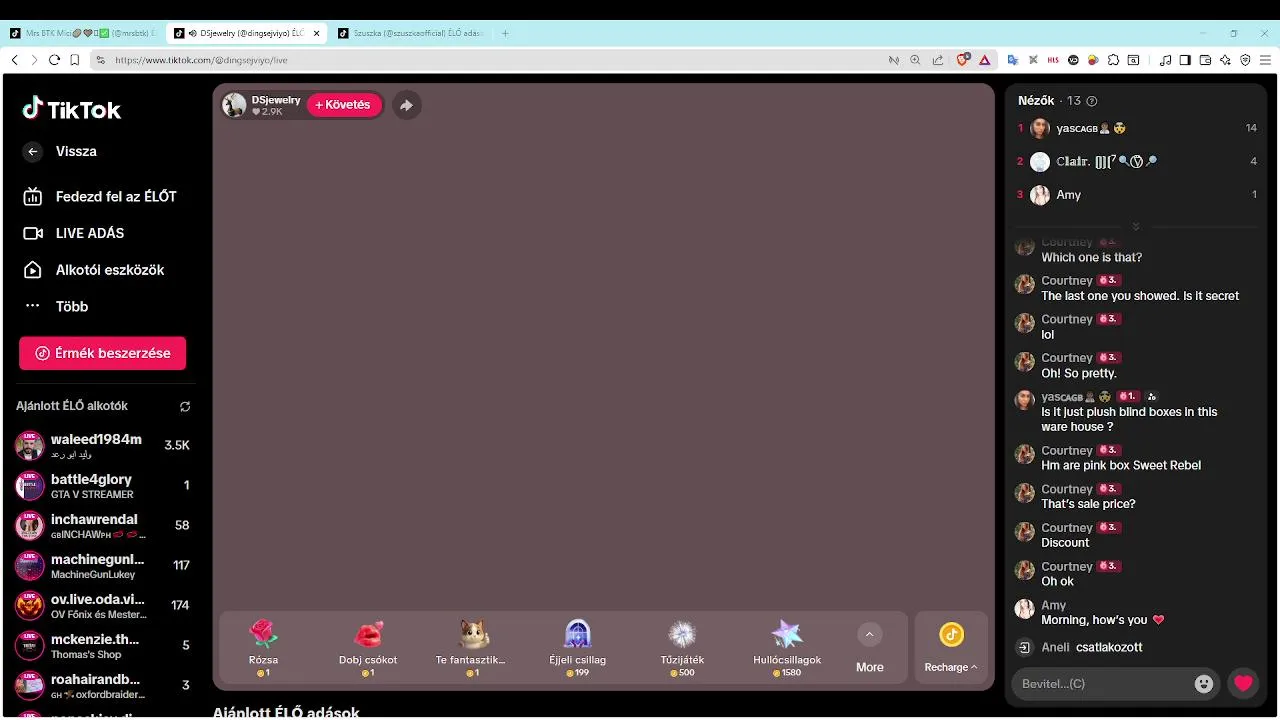Close the DSjewelry browser tab
The width and height of the screenshot is (1280, 720).
click(317, 33)
